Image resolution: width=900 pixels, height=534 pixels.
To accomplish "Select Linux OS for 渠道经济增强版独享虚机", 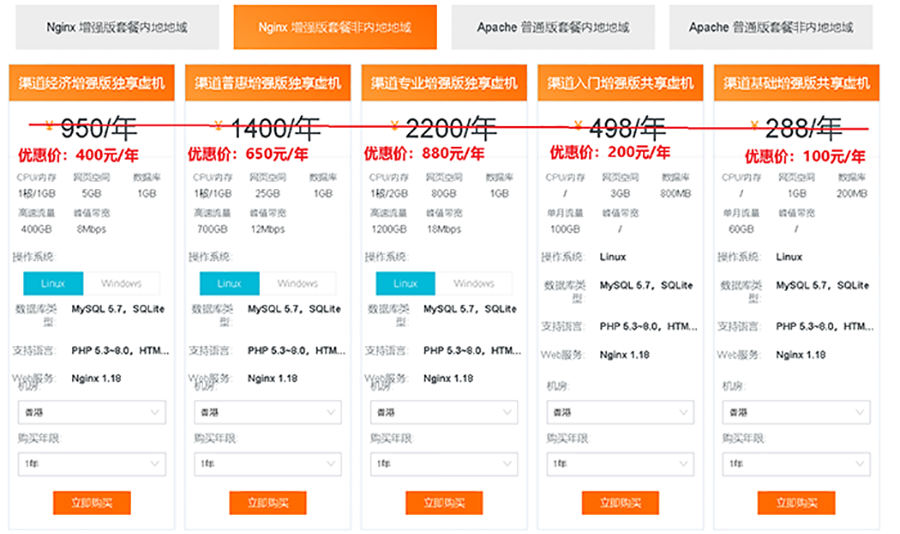I will click(53, 283).
